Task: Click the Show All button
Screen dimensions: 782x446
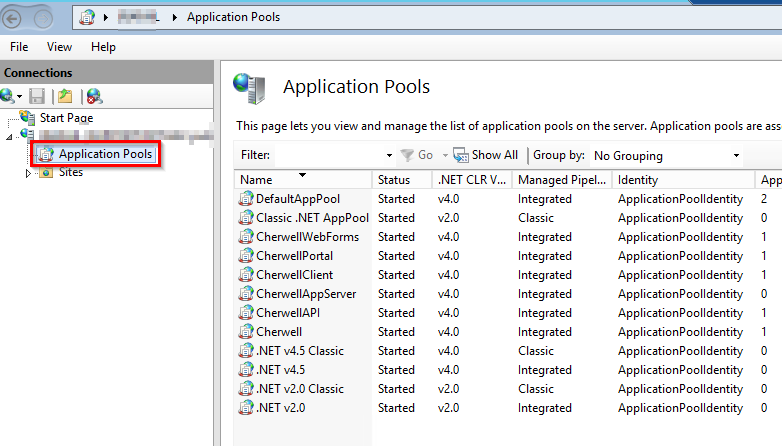Action: click(494, 155)
